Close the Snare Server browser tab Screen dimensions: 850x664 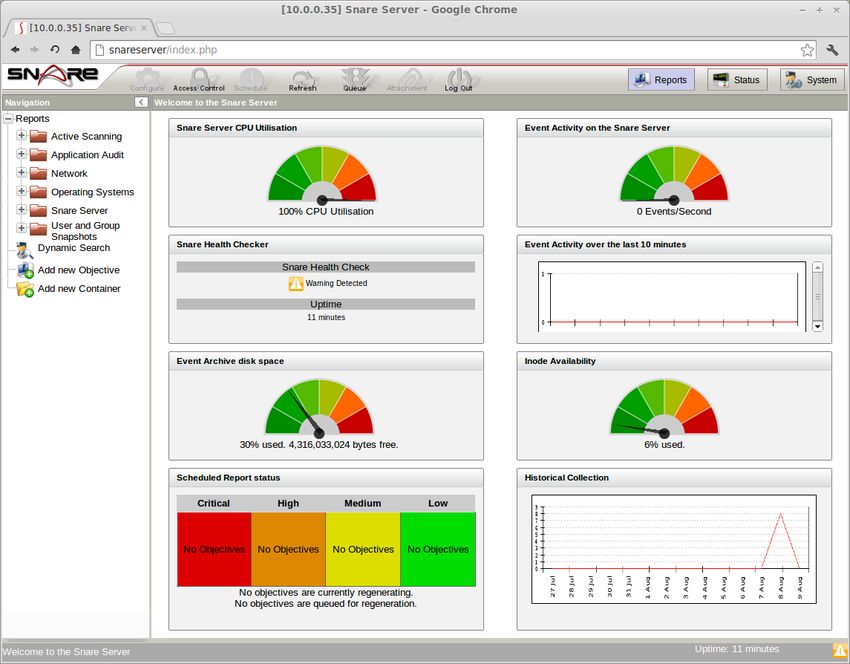coord(144,28)
